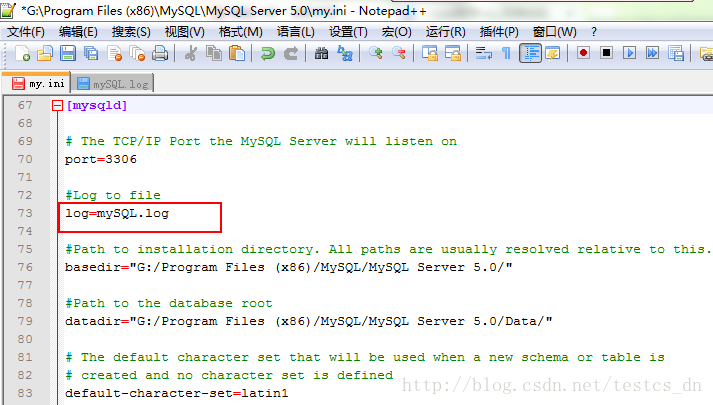Click line number 73 in margin
The image size is (713, 405).
point(25,214)
